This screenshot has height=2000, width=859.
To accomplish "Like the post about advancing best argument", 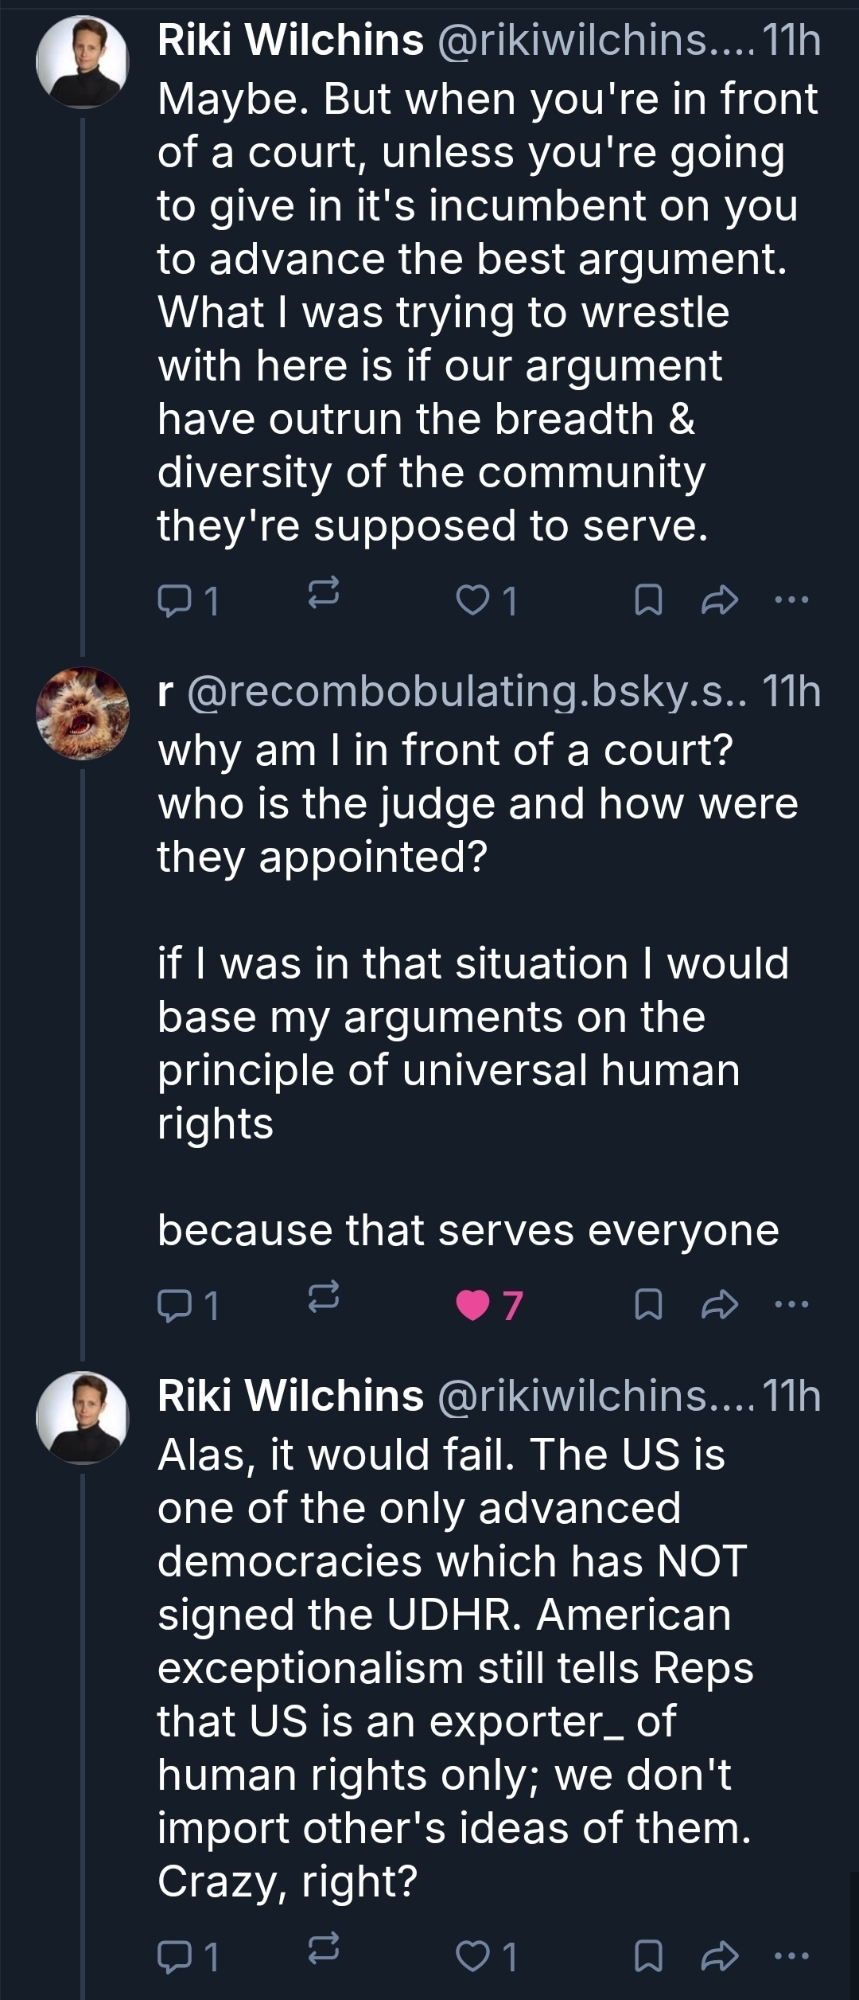I will coord(471,600).
